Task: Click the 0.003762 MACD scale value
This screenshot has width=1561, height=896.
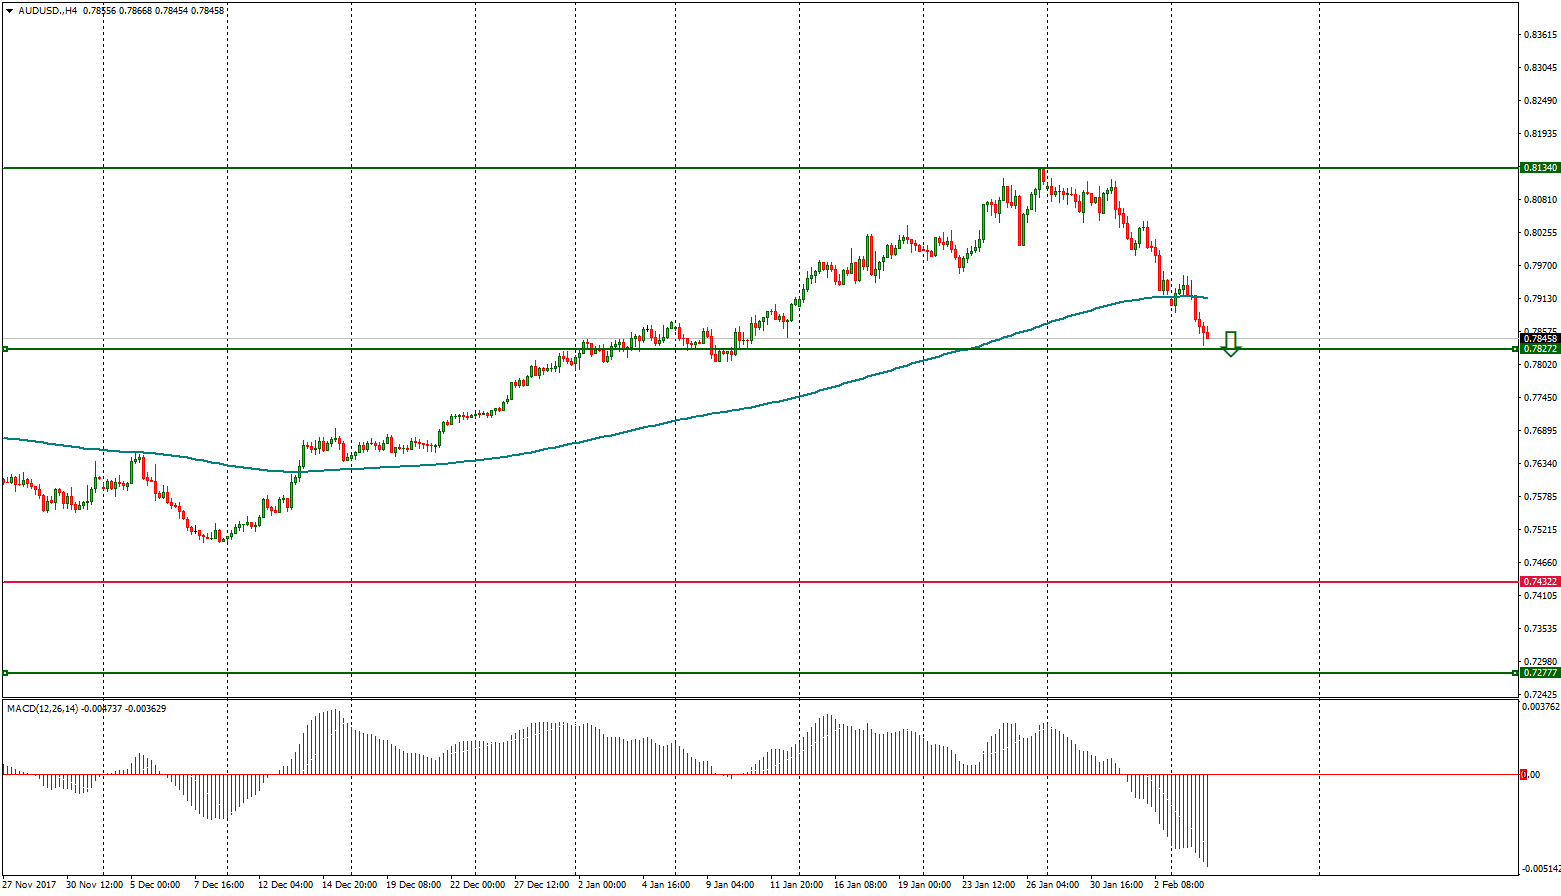Action: [x=1540, y=707]
